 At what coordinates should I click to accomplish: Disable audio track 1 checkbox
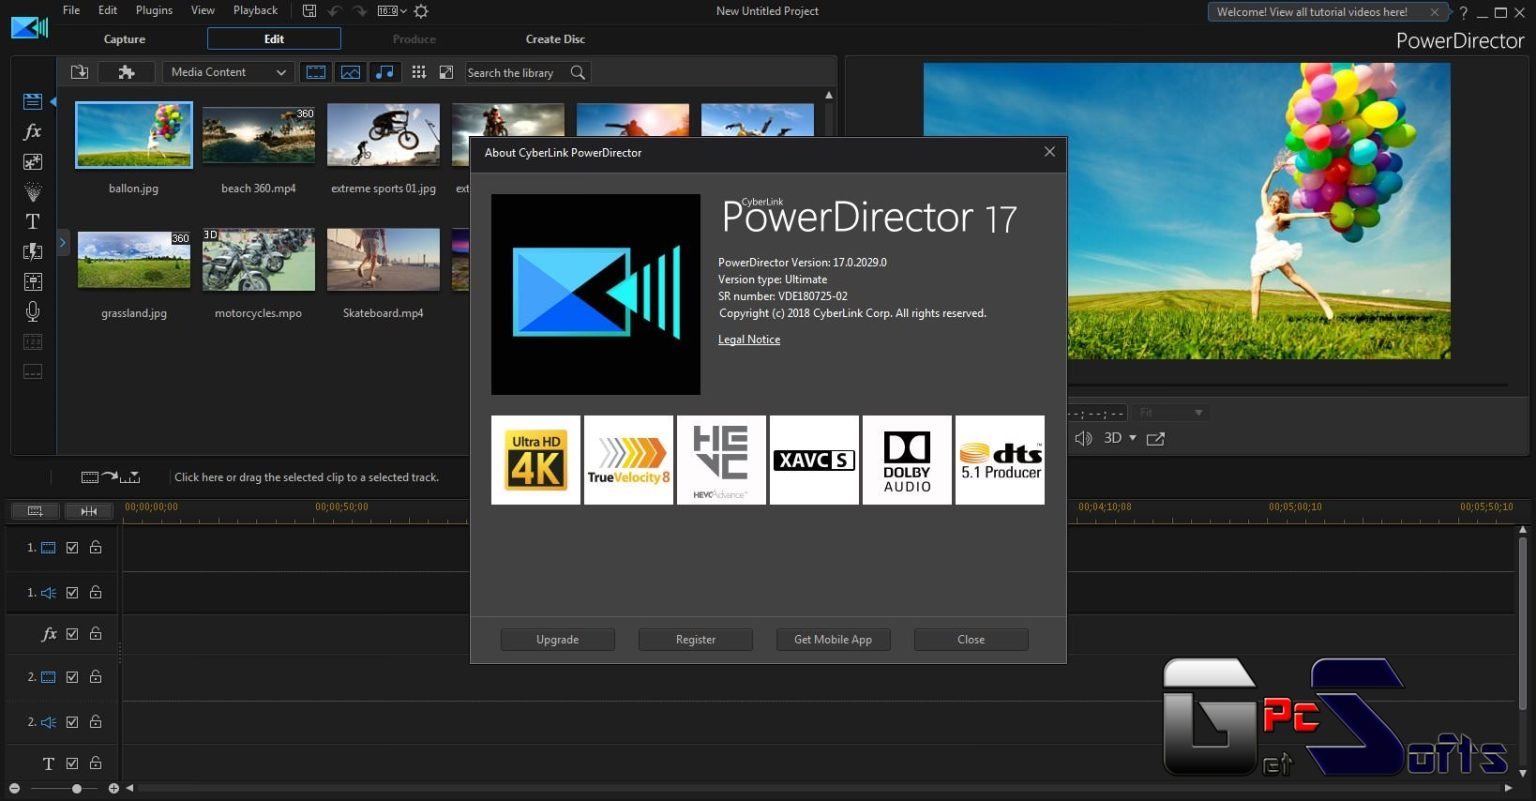[72, 592]
